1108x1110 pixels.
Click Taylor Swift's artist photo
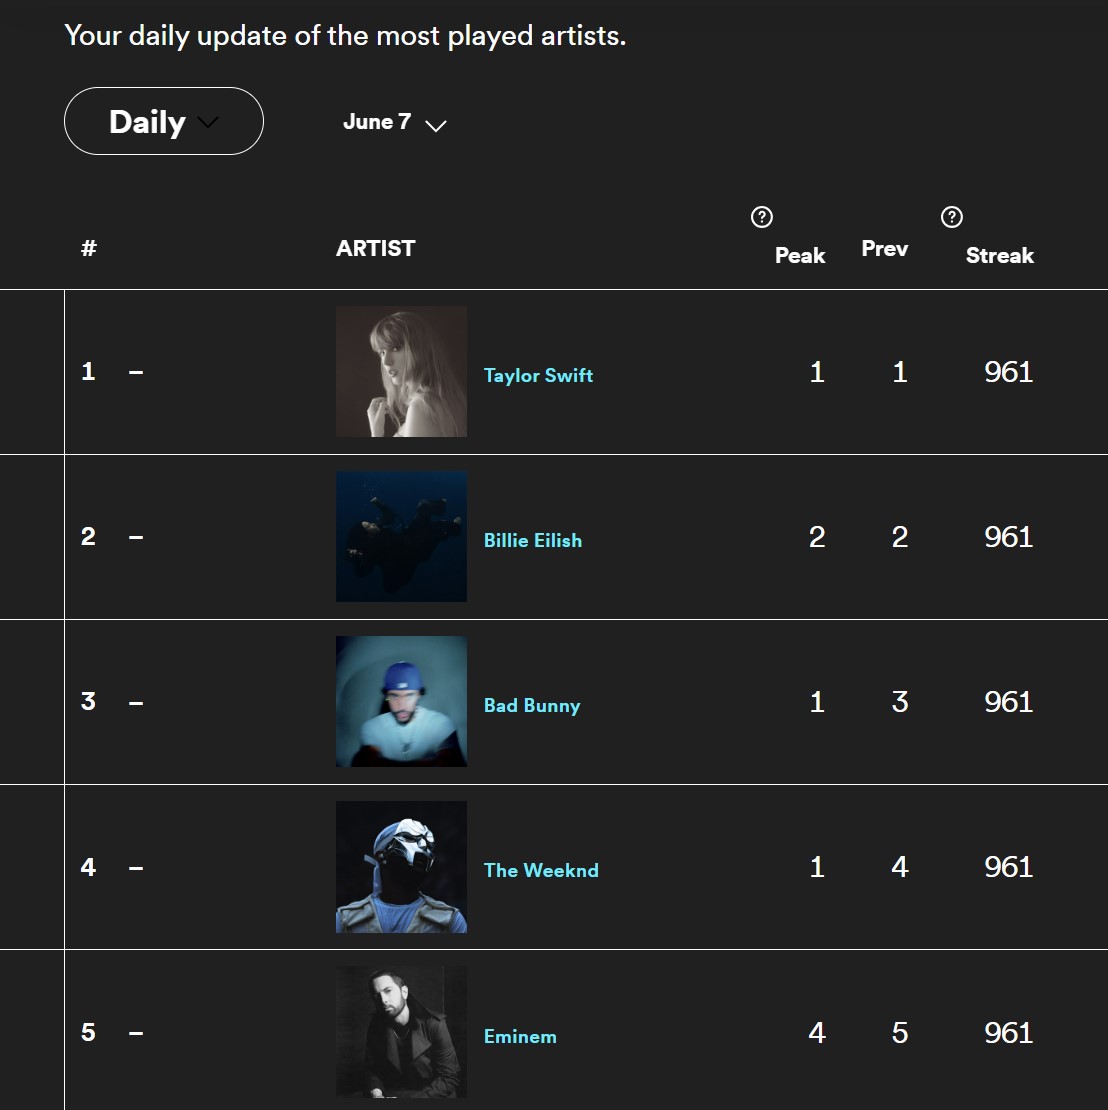(x=401, y=371)
